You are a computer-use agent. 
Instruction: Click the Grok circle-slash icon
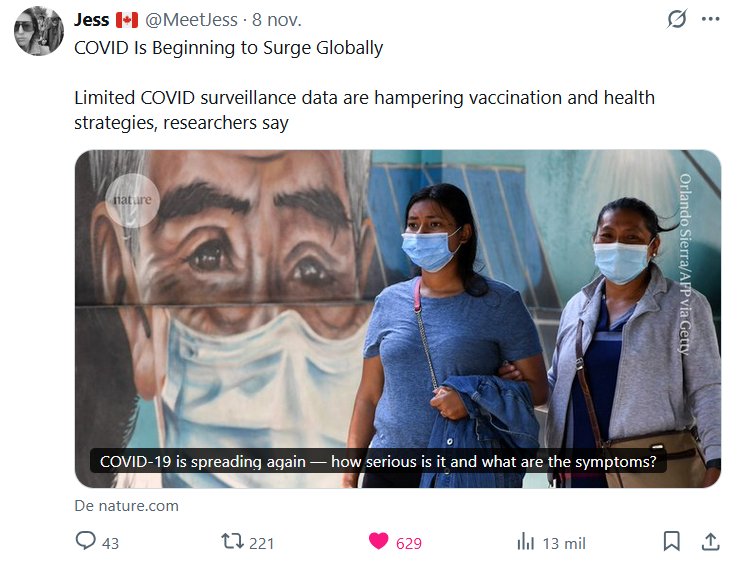677,19
